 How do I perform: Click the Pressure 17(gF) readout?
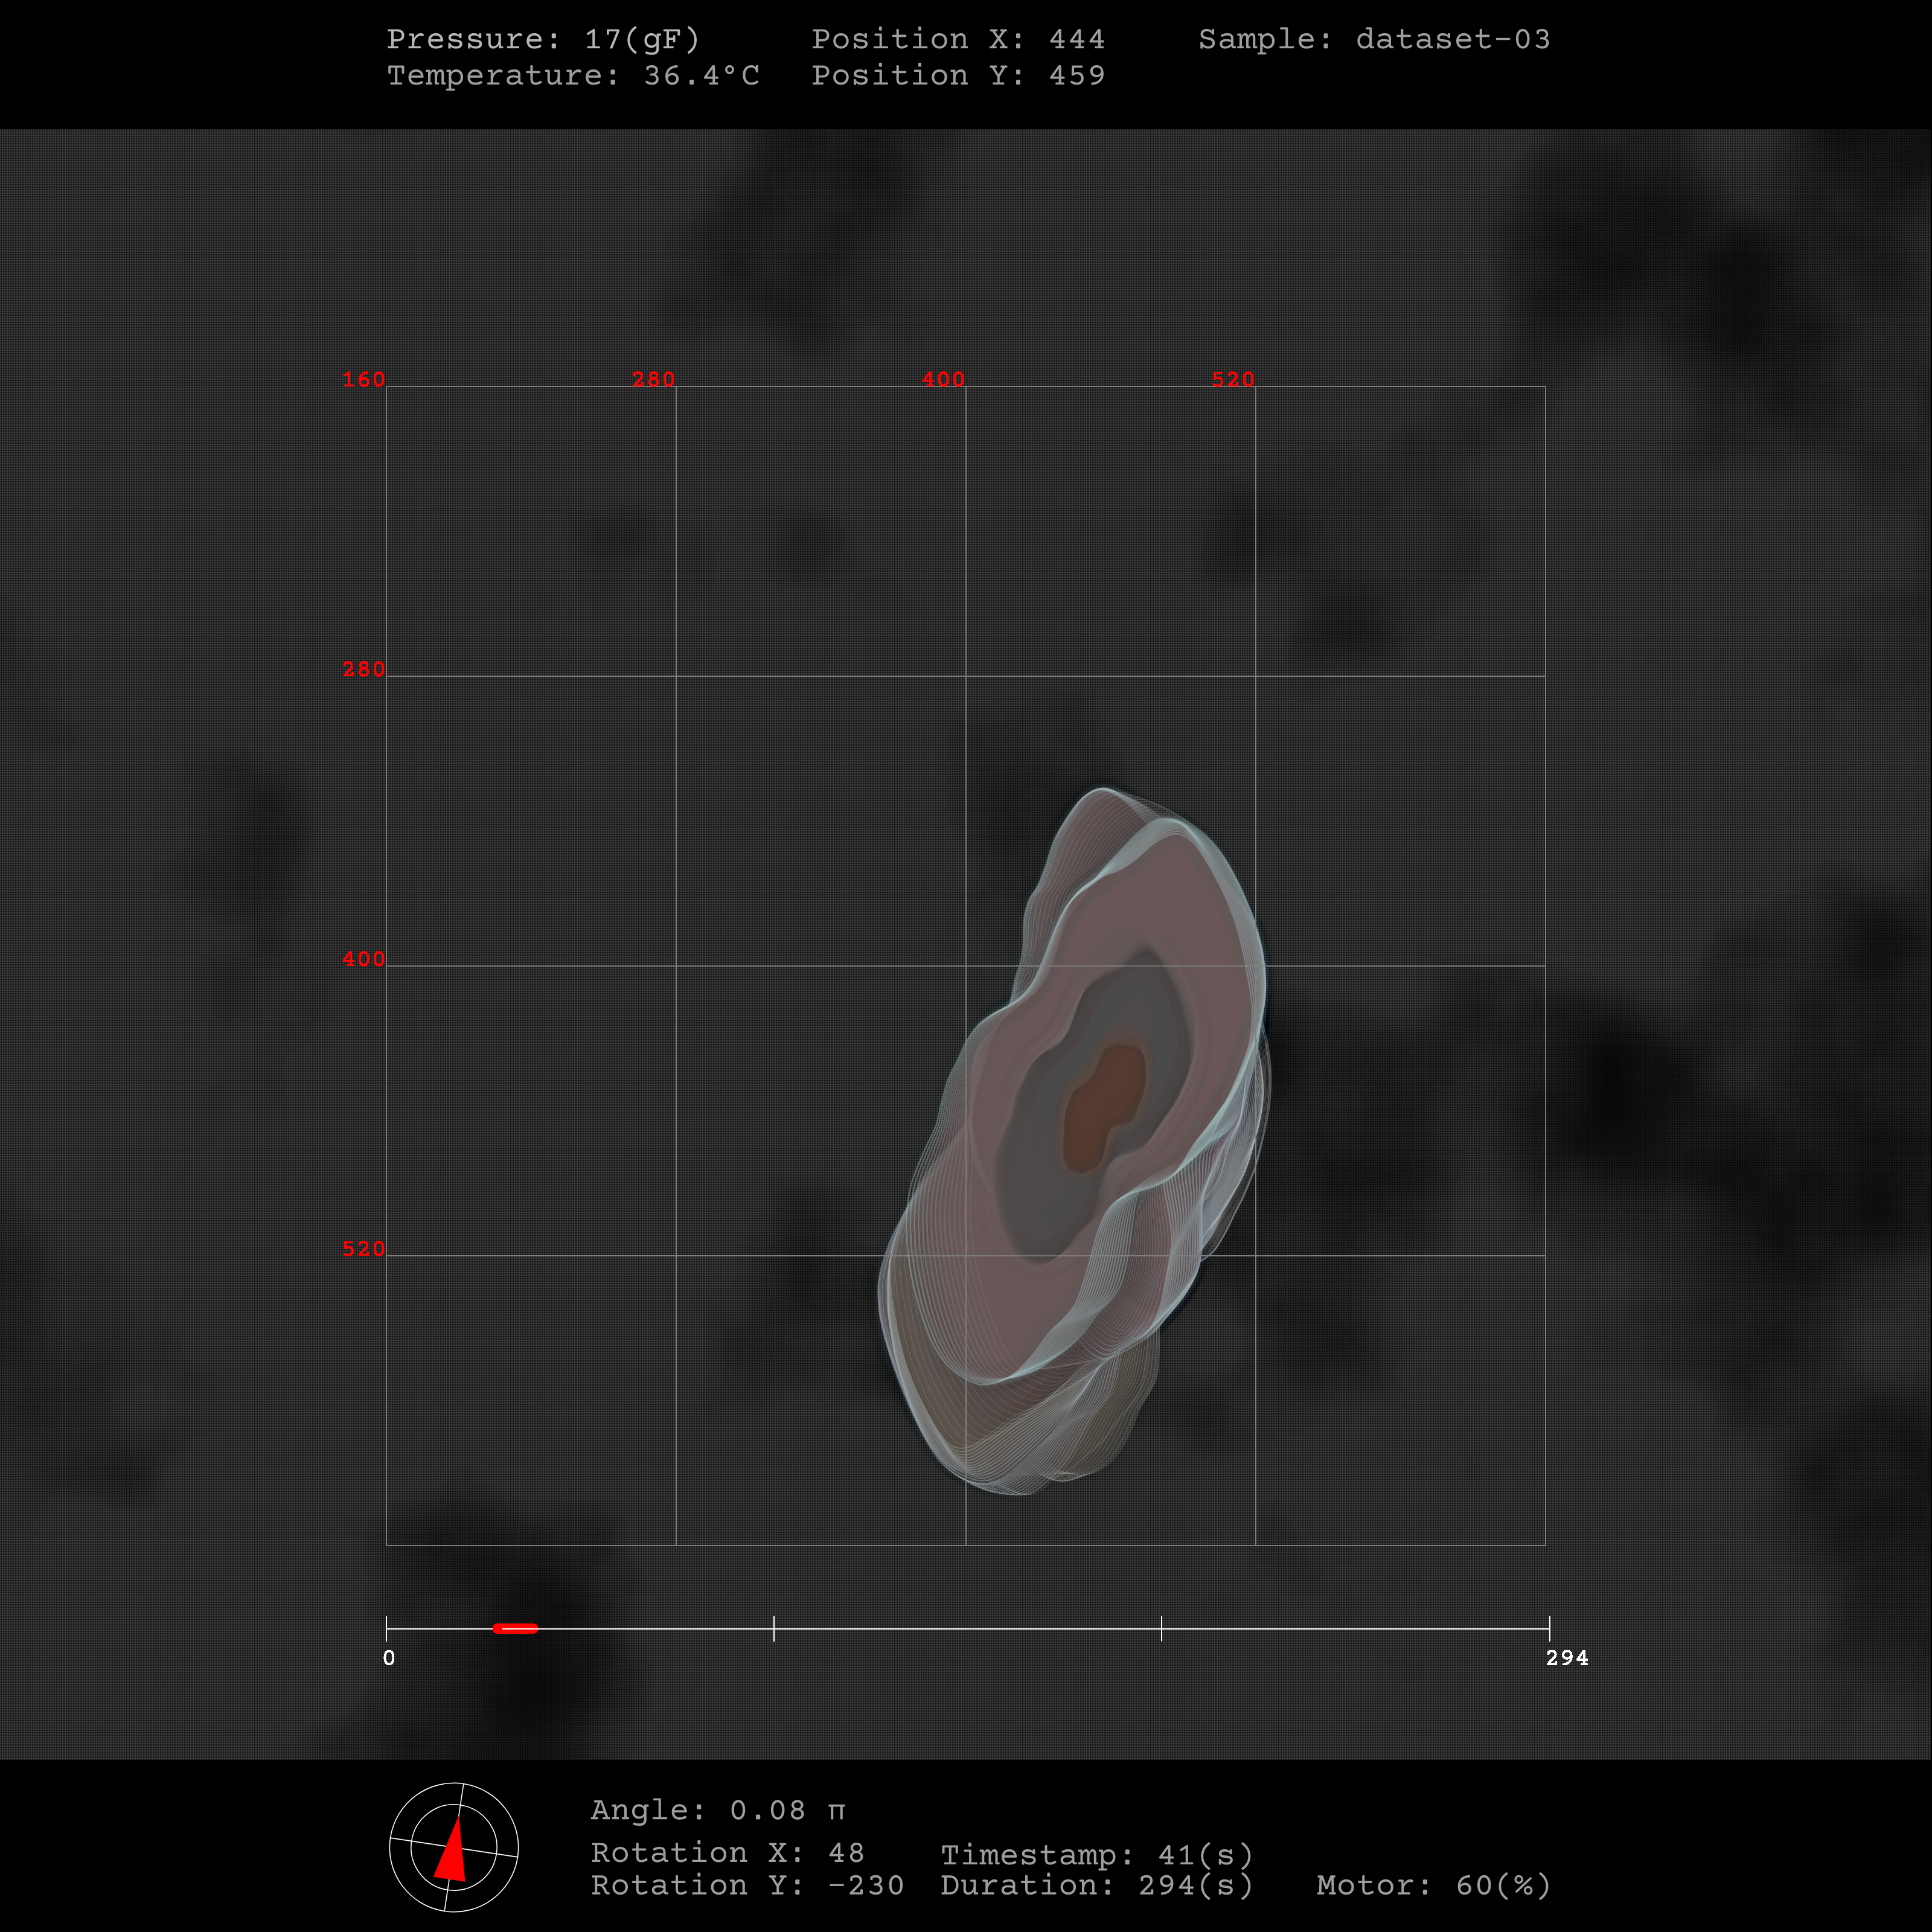pos(543,39)
